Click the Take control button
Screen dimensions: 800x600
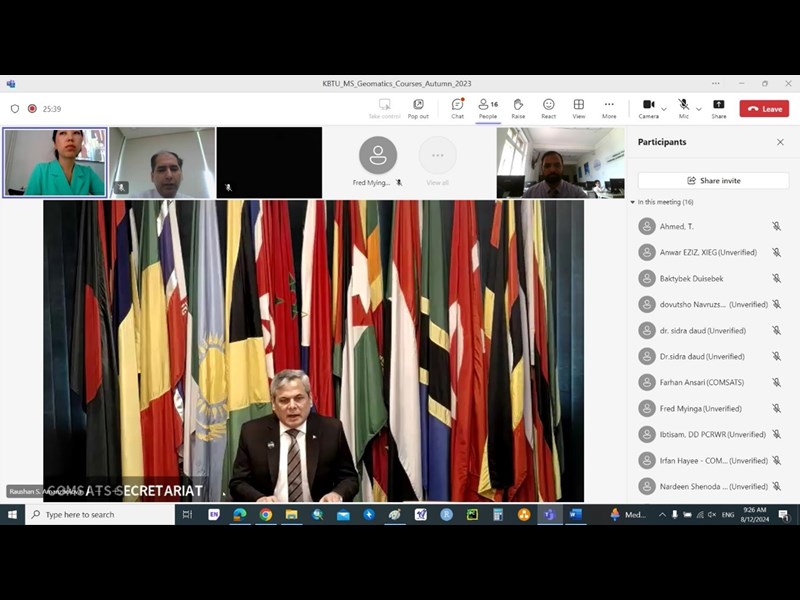[x=384, y=109]
